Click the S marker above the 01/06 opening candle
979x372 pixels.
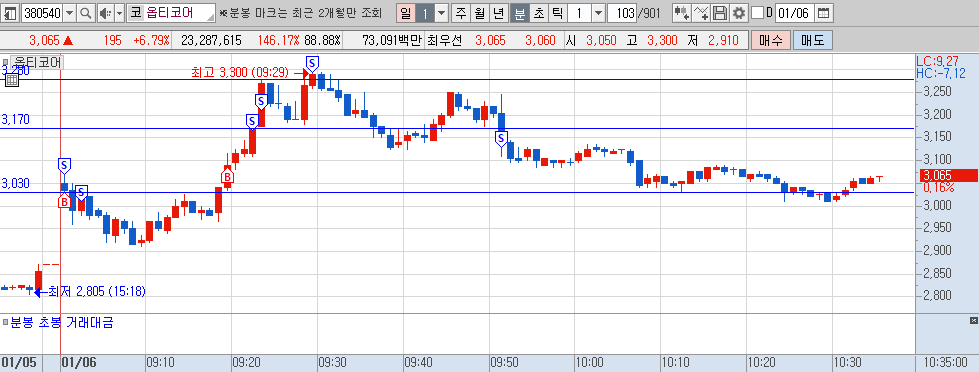(65, 166)
